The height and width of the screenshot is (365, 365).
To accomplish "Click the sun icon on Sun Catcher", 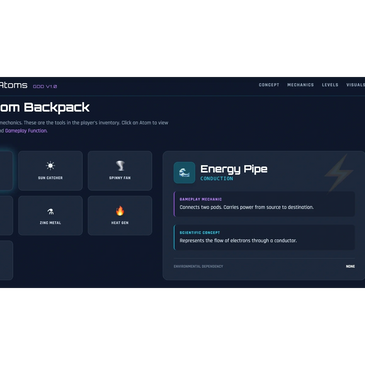I will pos(50,166).
